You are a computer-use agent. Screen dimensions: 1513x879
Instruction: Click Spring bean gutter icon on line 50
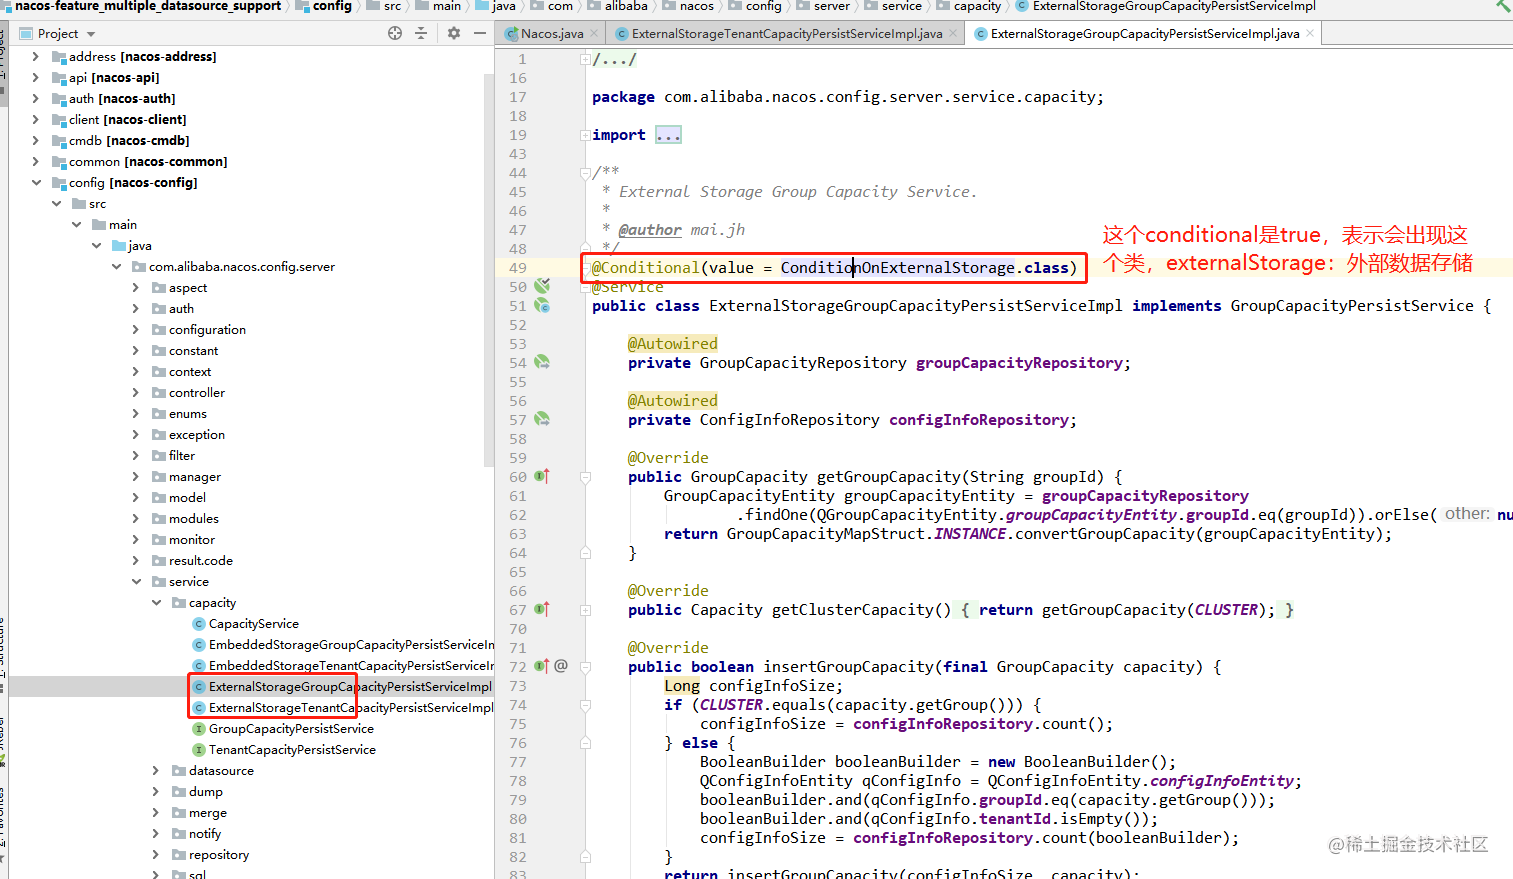[542, 286]
